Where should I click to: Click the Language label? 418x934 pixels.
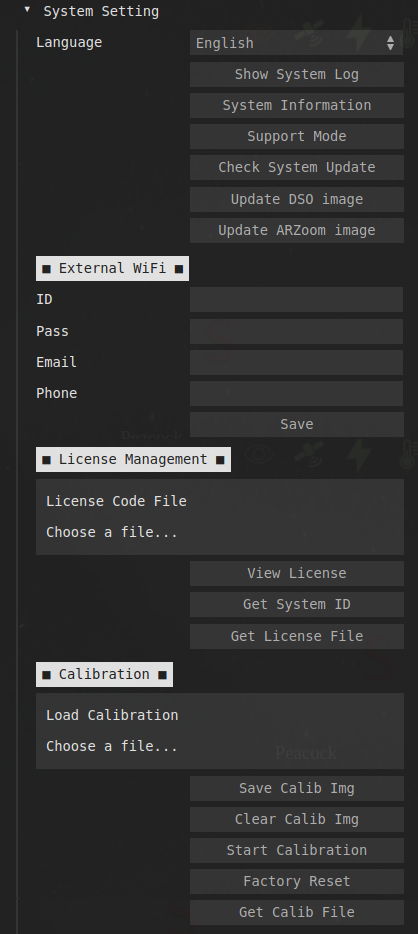(69, 43)
